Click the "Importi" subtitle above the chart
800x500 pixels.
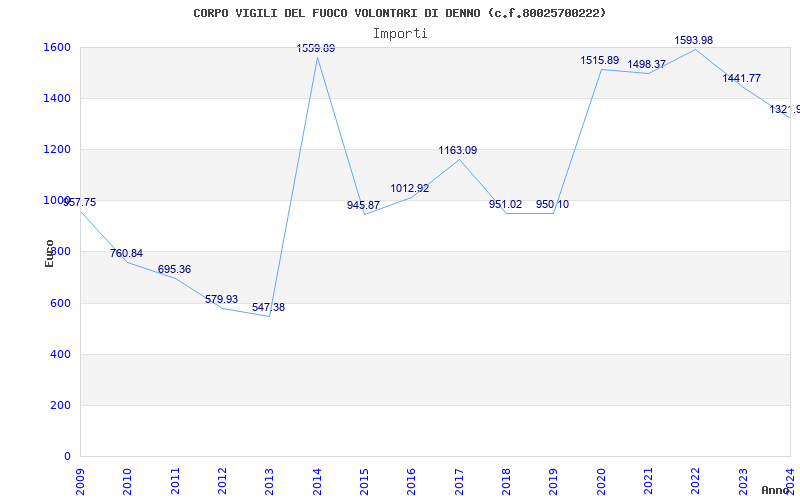click(399, 33)
